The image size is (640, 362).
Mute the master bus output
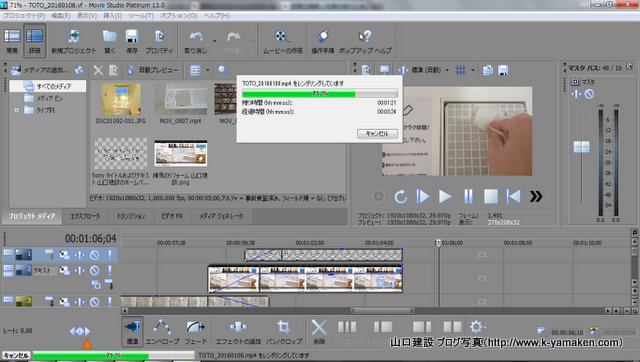click(x=589, y=94)
